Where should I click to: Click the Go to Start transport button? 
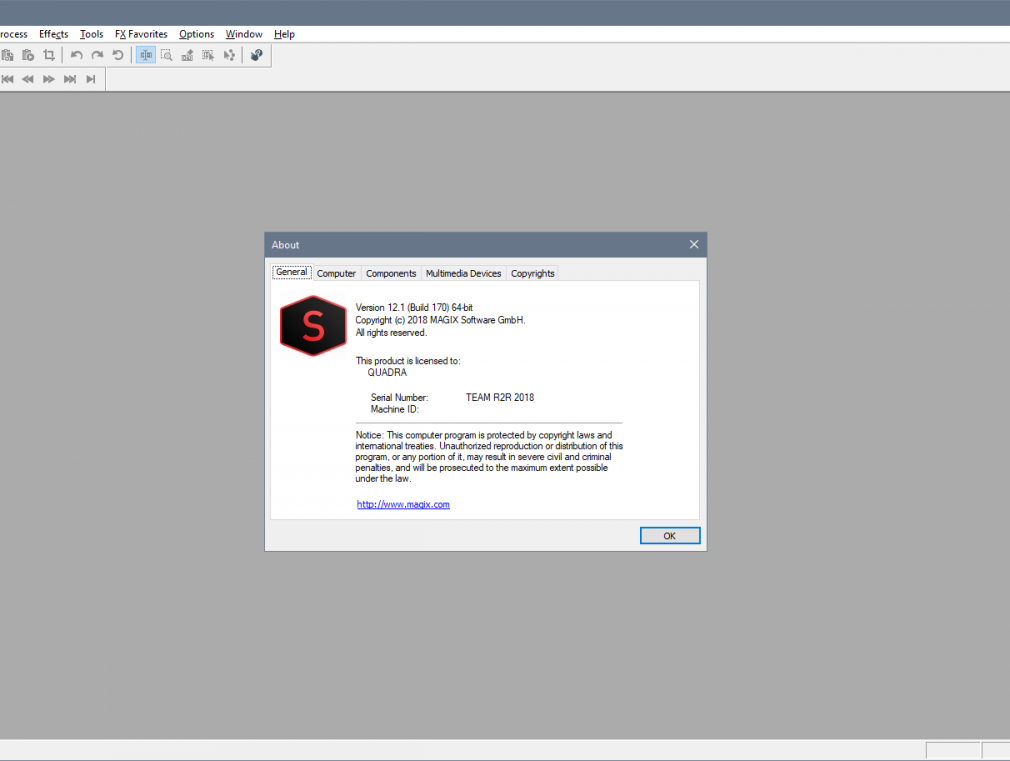click(8, 79)
